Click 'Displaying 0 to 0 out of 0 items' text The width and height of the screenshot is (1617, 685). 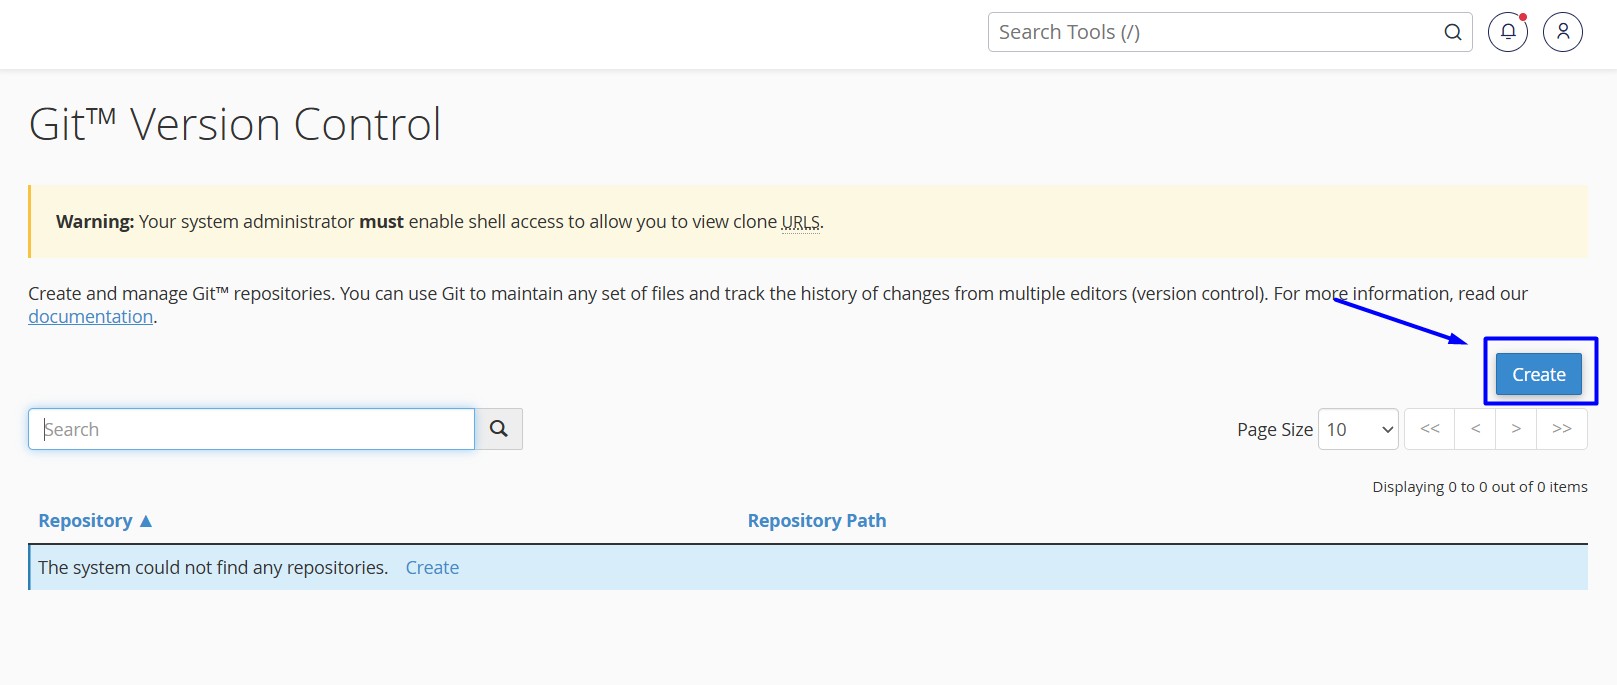1480,487
